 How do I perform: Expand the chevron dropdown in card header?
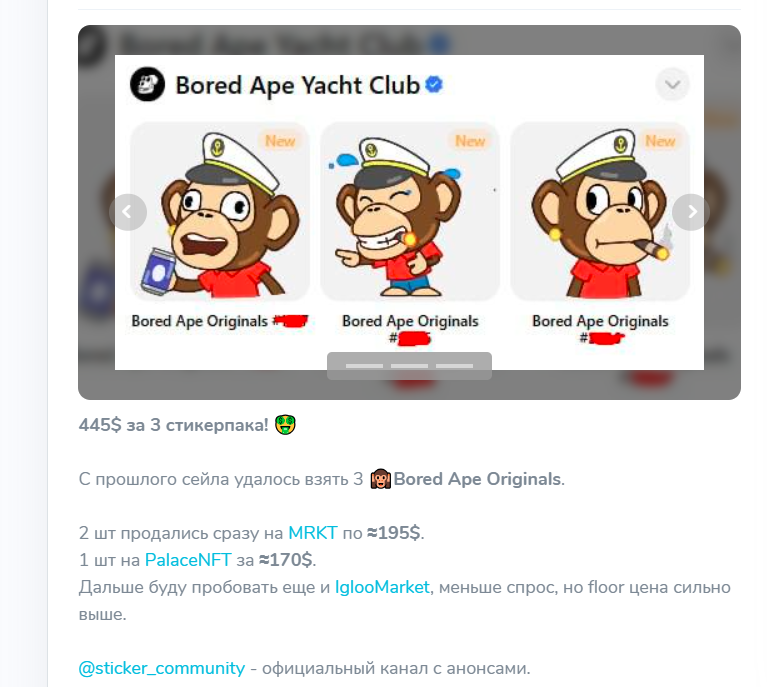pos(673,85)
